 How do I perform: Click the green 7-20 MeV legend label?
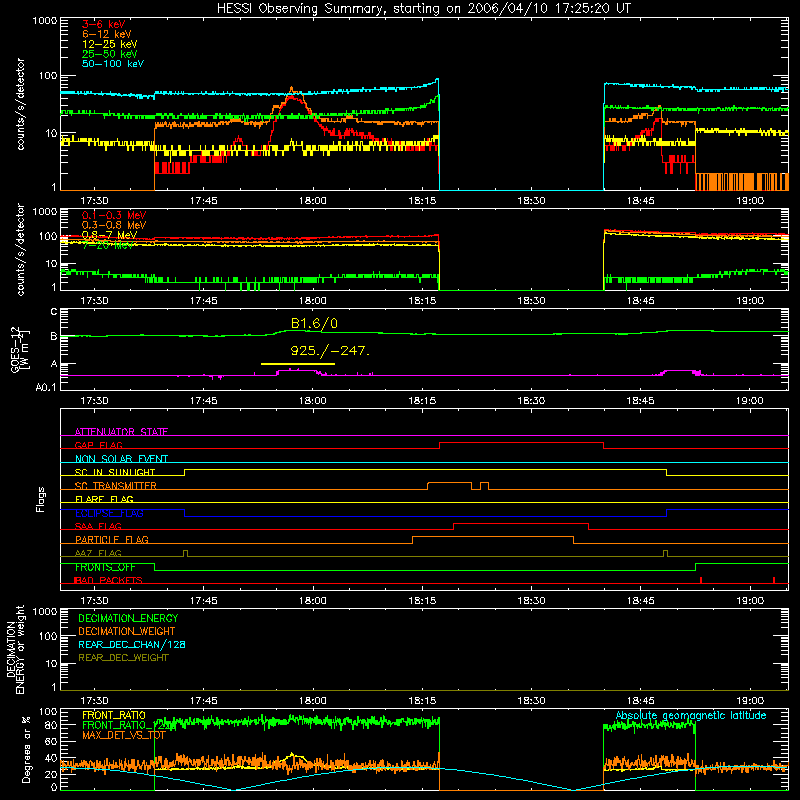point(108,245)
